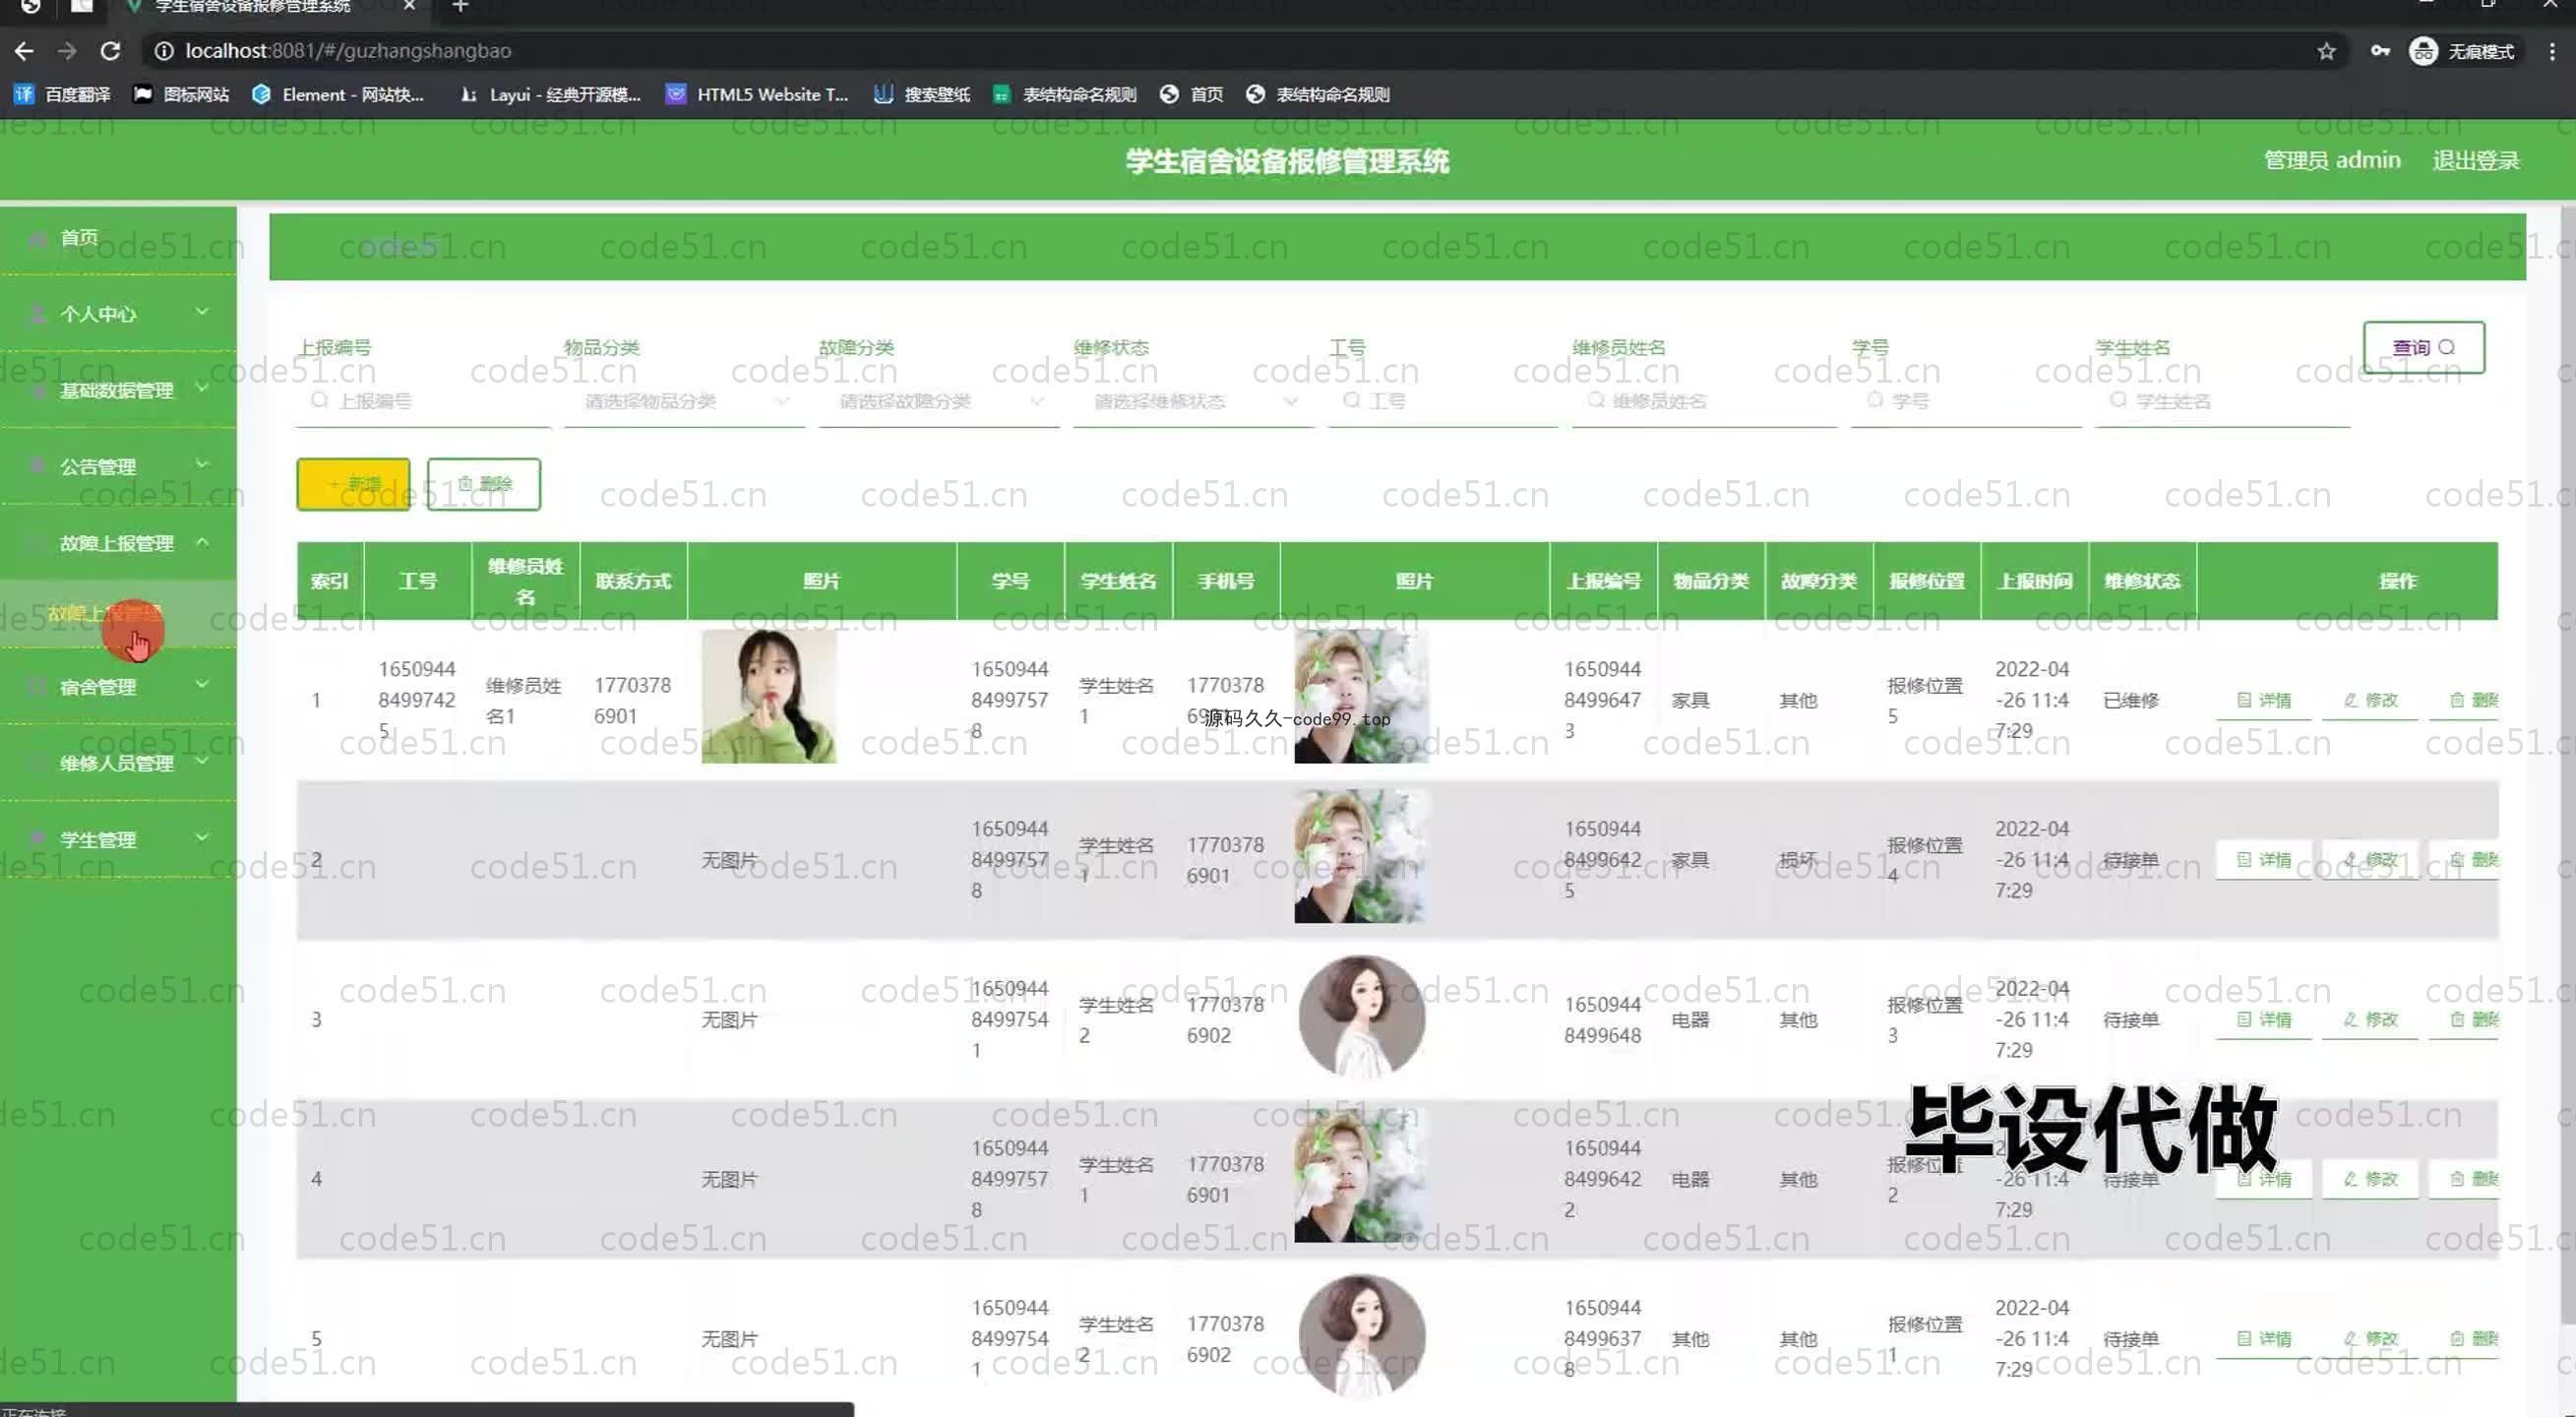
Task: Expand 个人中心 sidebar menu
Action: tap(118, 314)
